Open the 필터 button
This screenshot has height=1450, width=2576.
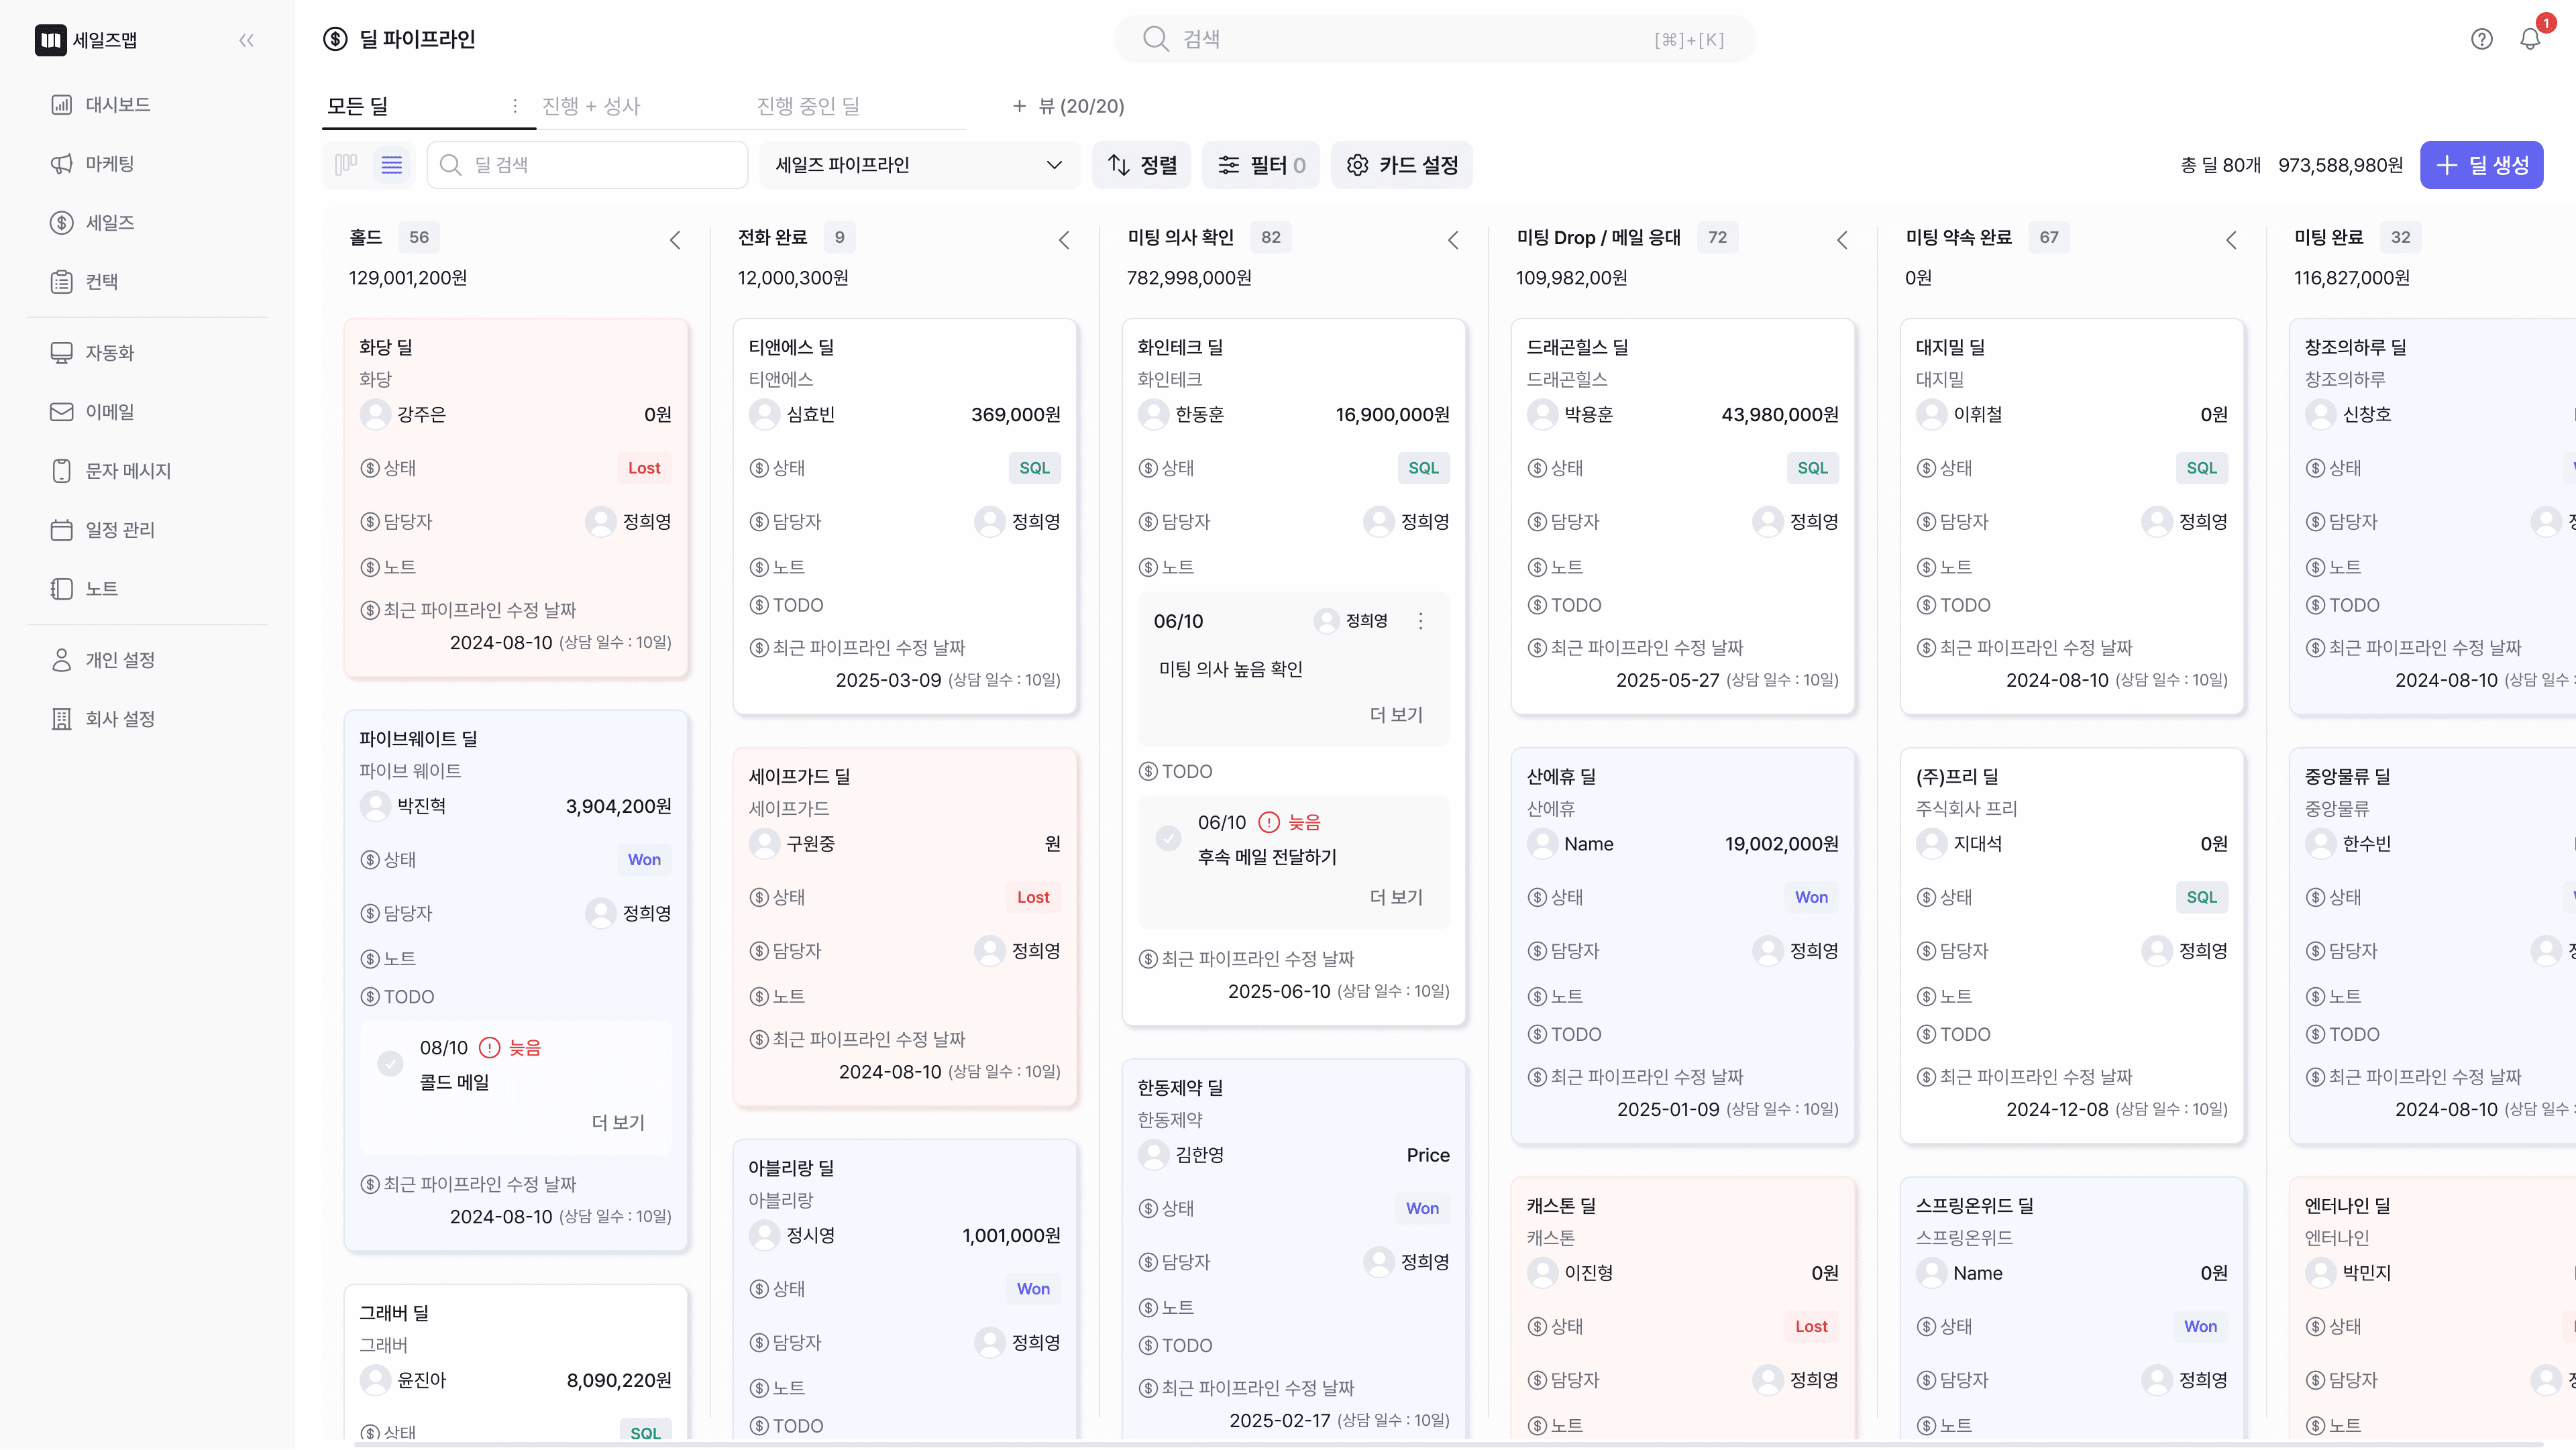point(1260,165)
